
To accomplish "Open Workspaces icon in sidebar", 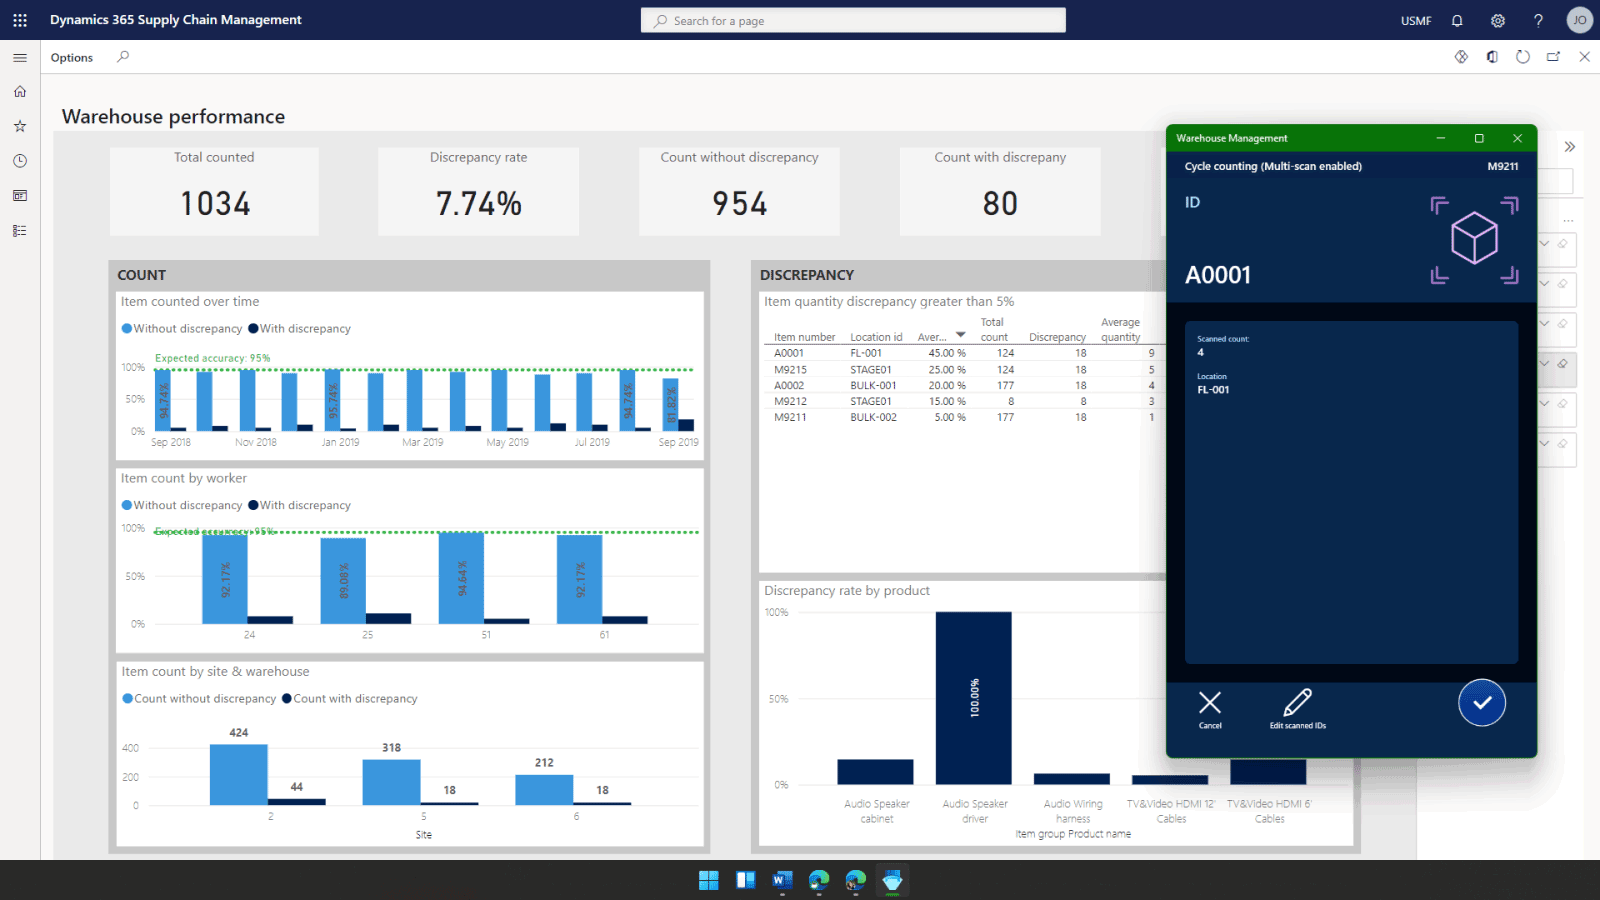I will [20, 196].
